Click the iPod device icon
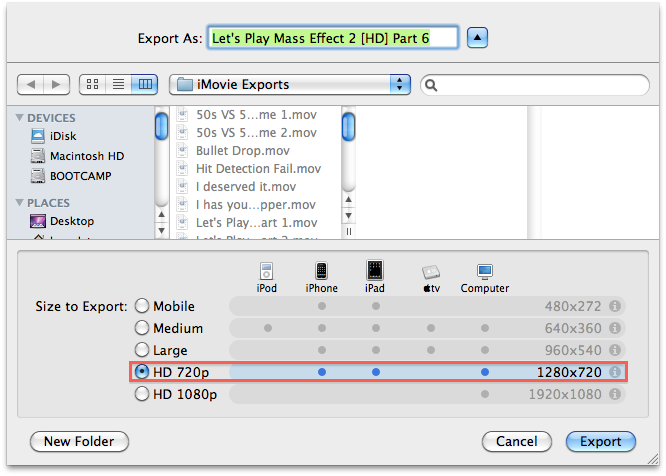The height and width of the screenshot is (476, 666). (x=266, y=271)
